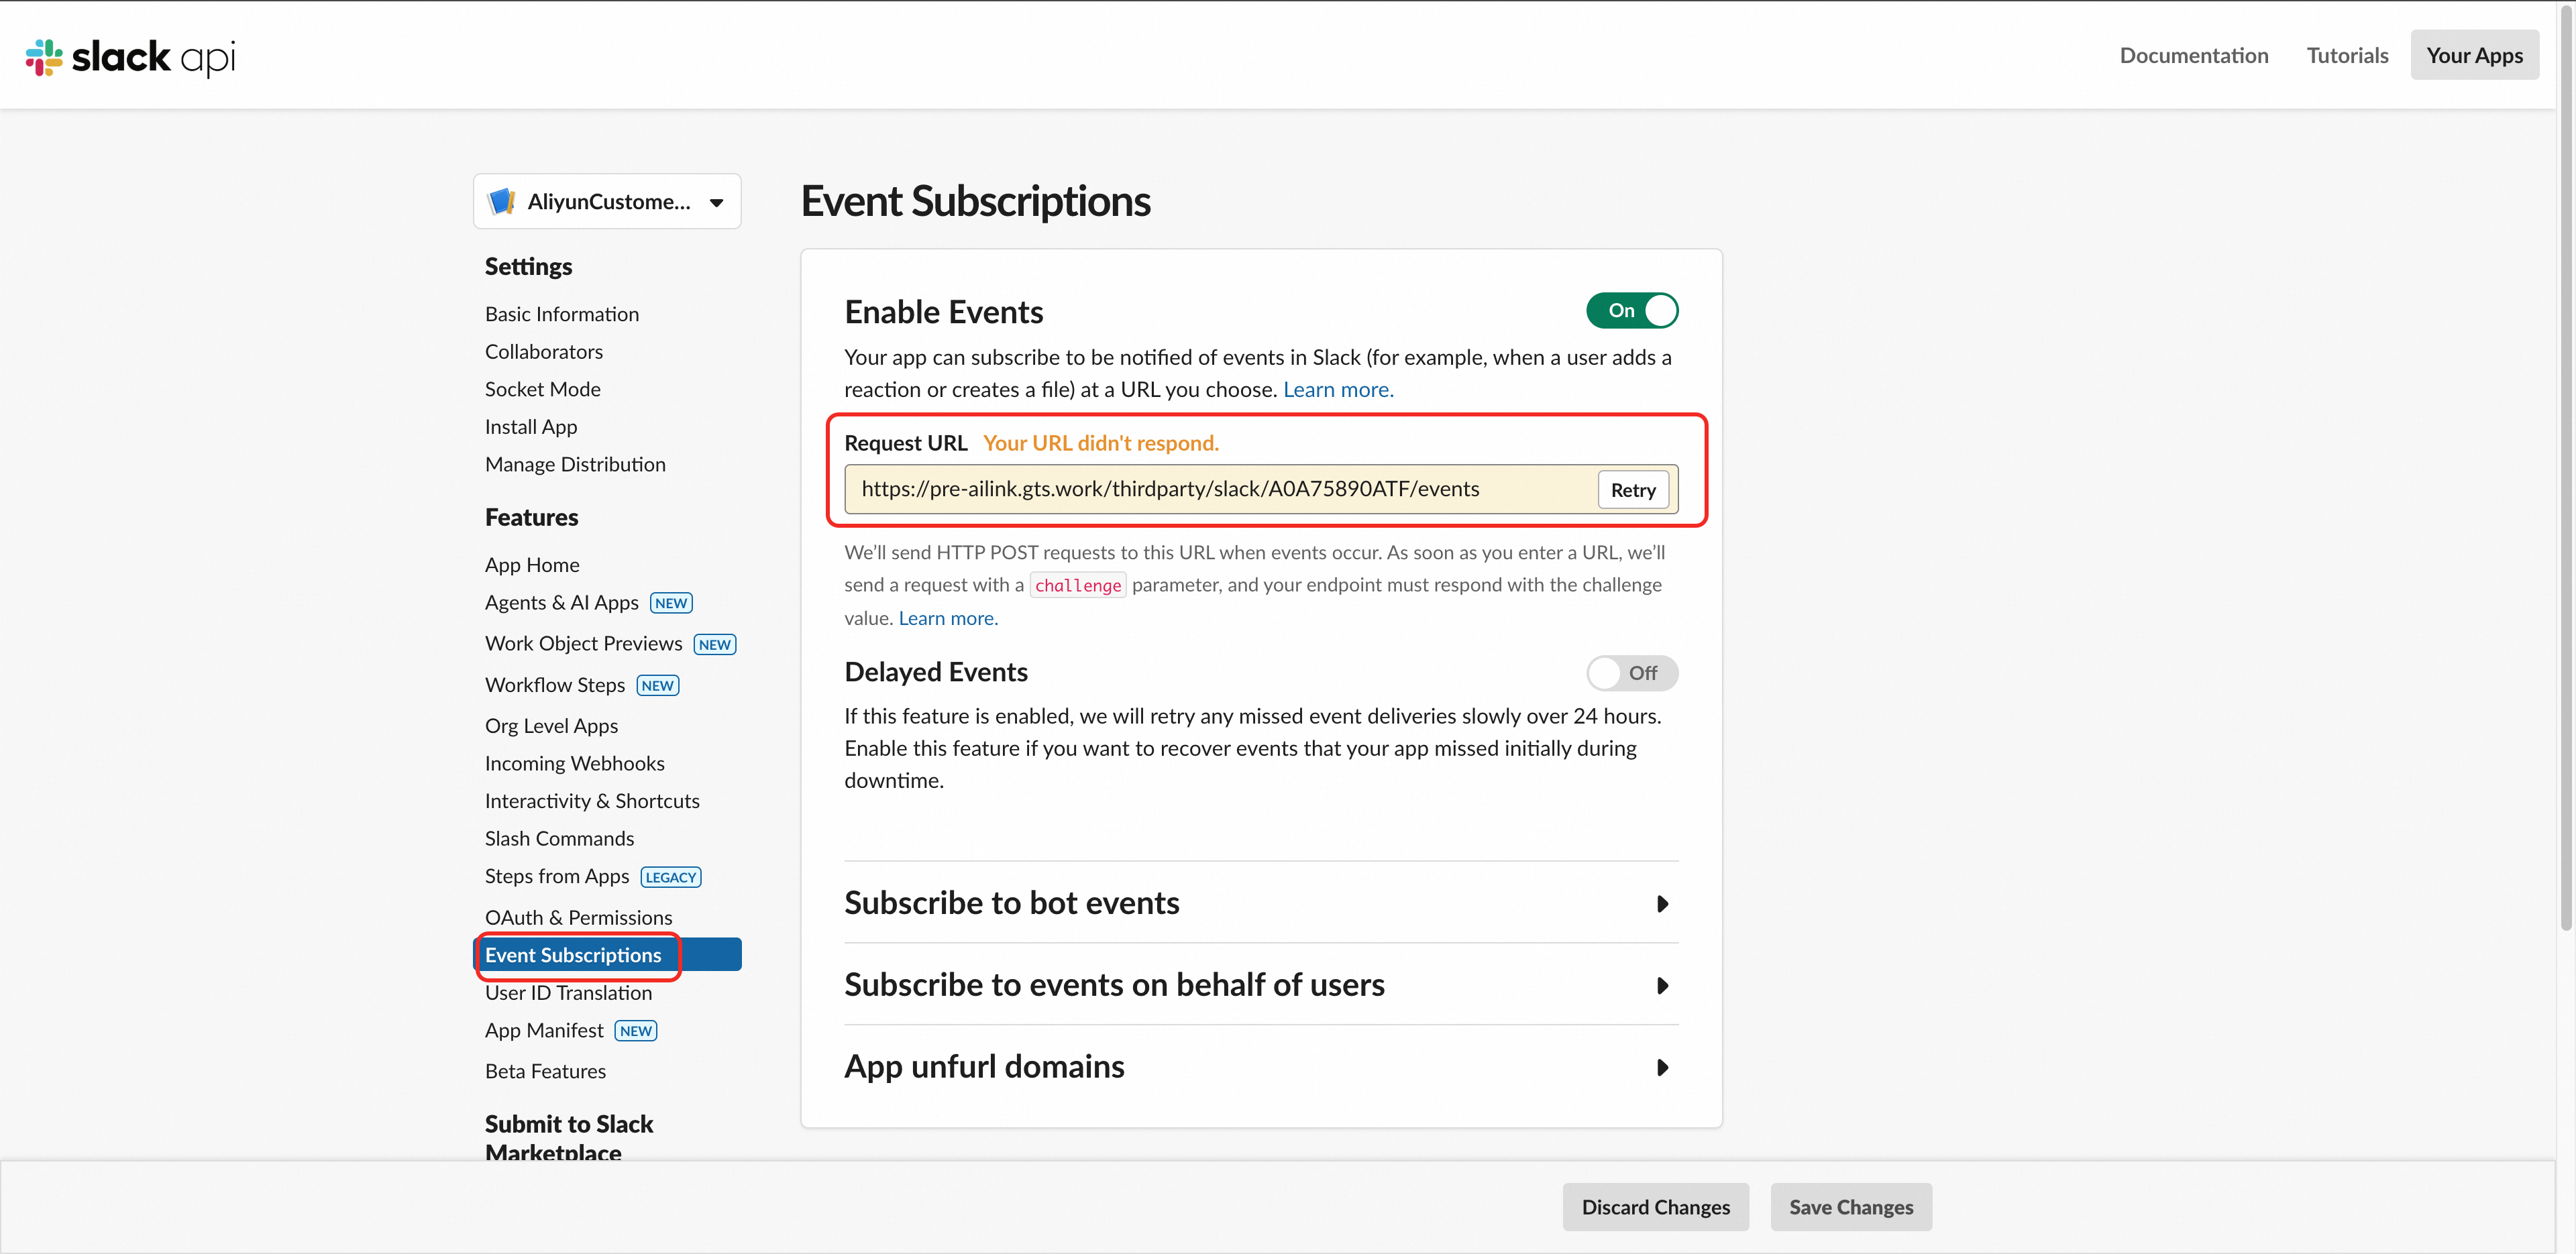
Task: Expand Subscribe to bot events section
Action: click(1261, 903)
